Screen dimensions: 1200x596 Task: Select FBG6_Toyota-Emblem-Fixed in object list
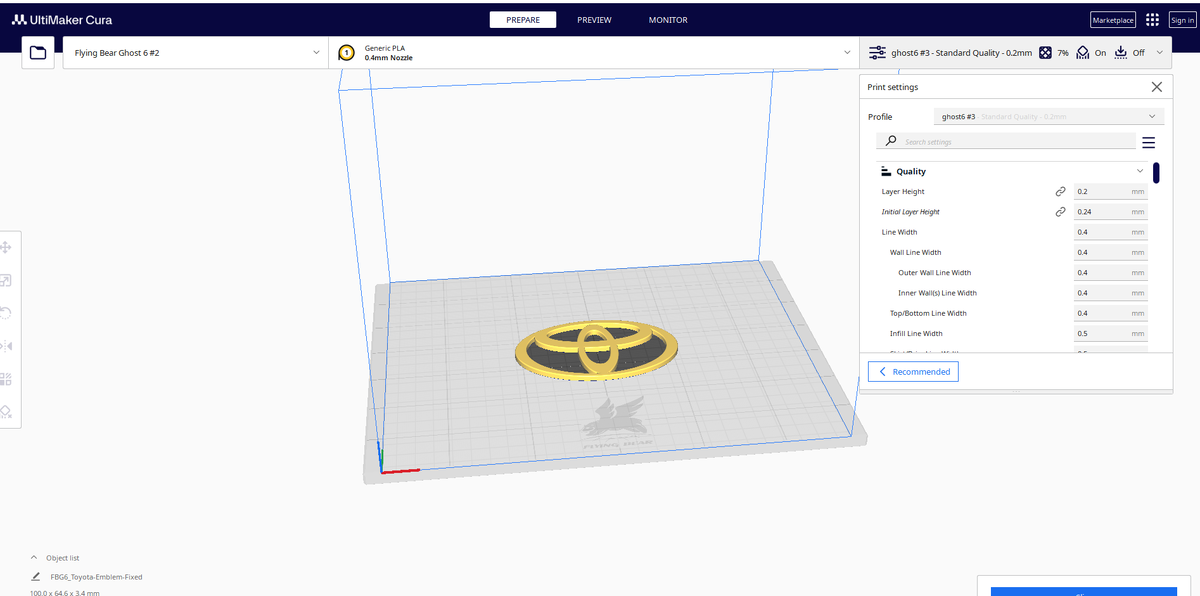pos(96,577)
